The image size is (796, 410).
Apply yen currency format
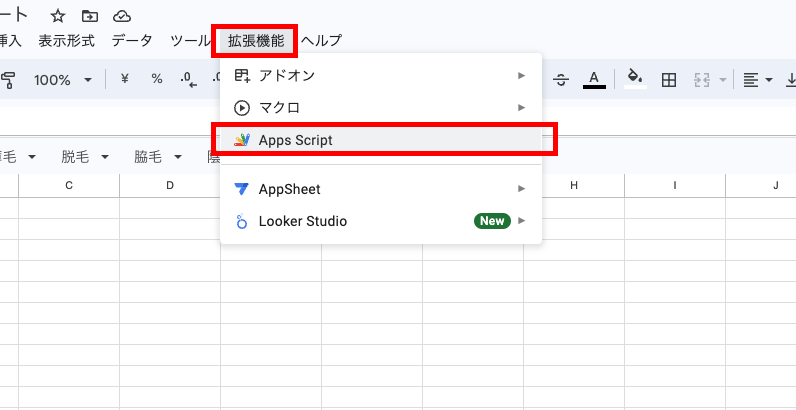click(125, 79)
